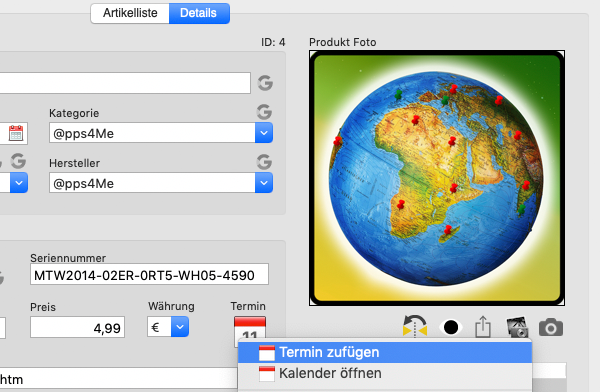Select the Details tab
Viewport: 600px width, 392px height.
click(199, 13)
